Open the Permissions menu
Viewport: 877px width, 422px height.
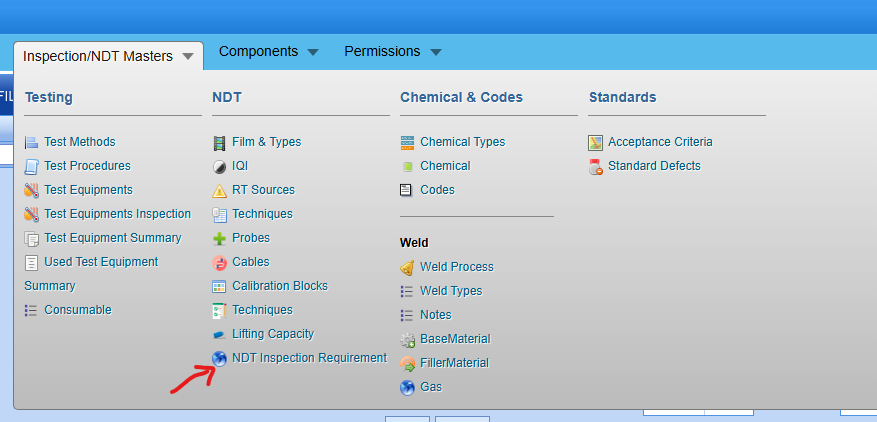point(382,51)
